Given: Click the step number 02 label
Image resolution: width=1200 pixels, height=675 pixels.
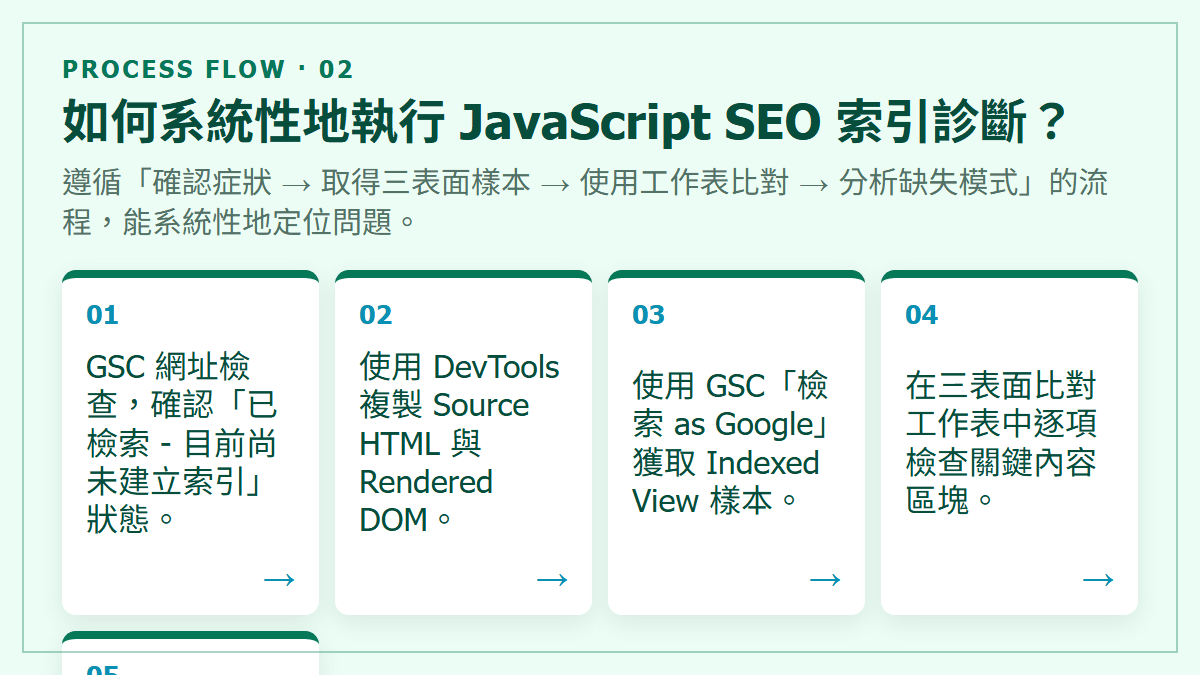Looking at the screenshot, I should (x=375, y=315).
